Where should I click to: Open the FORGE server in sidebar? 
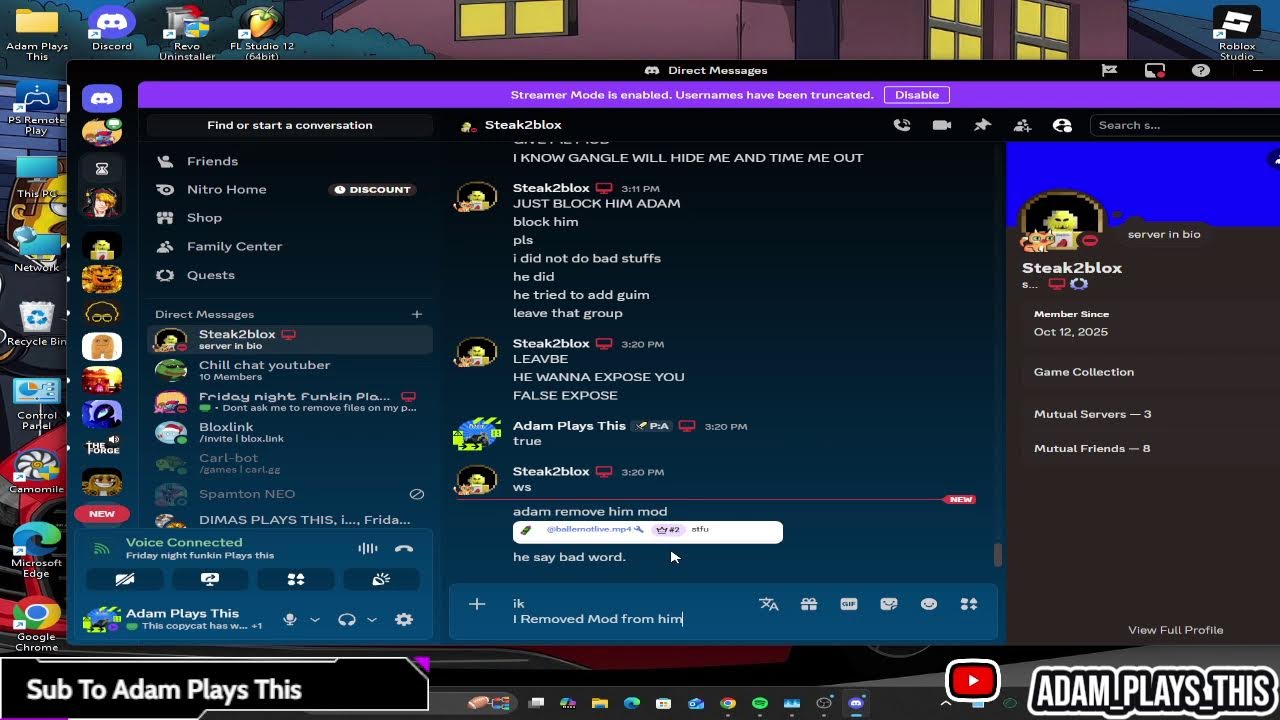tap(102, 447)
